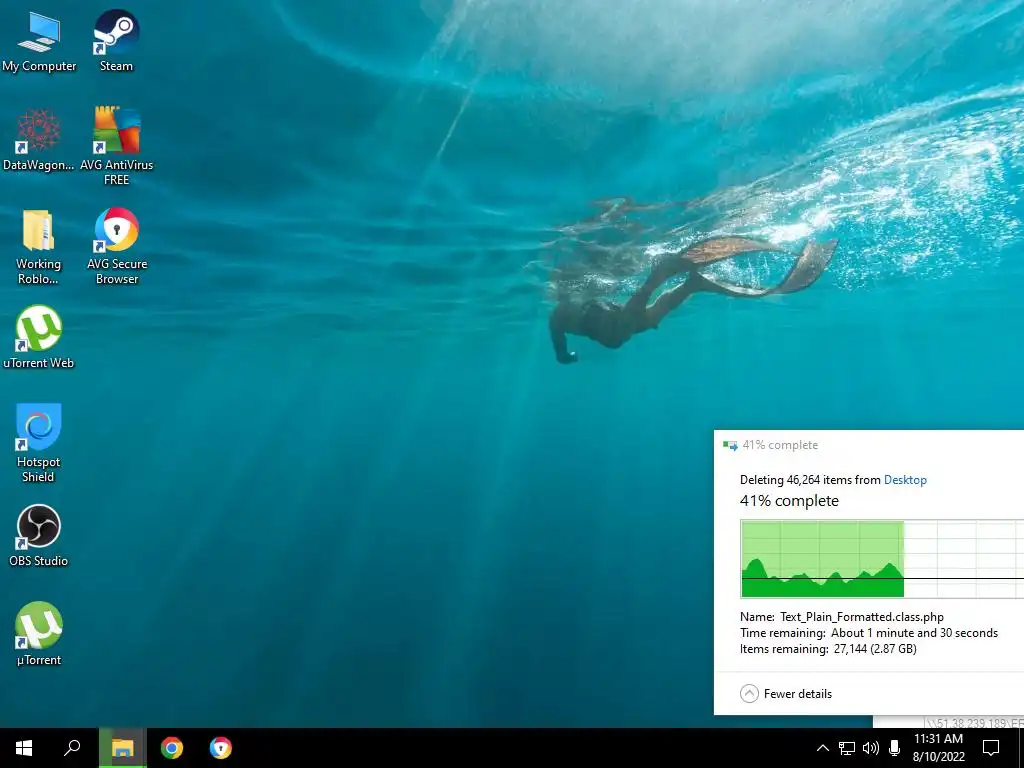Show hidden system tray icons

coord(823,748)
